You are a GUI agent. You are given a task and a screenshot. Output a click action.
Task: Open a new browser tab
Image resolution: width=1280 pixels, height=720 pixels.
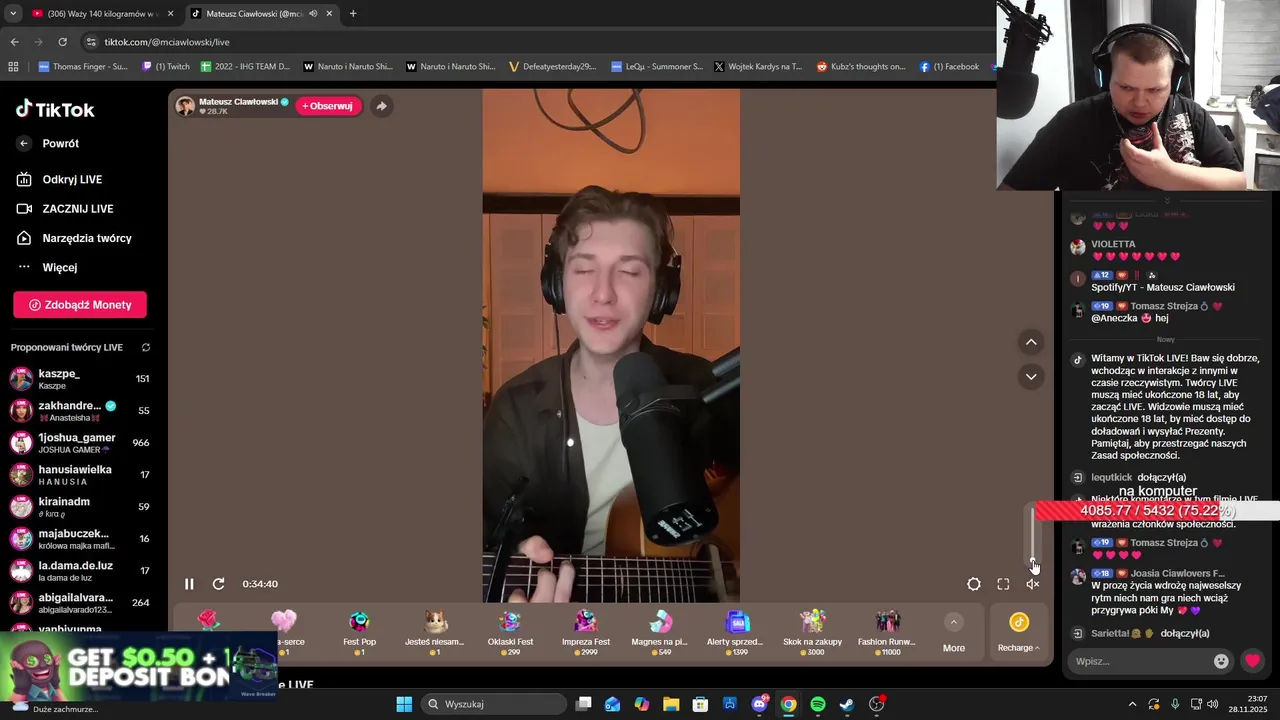pos(353,14)
